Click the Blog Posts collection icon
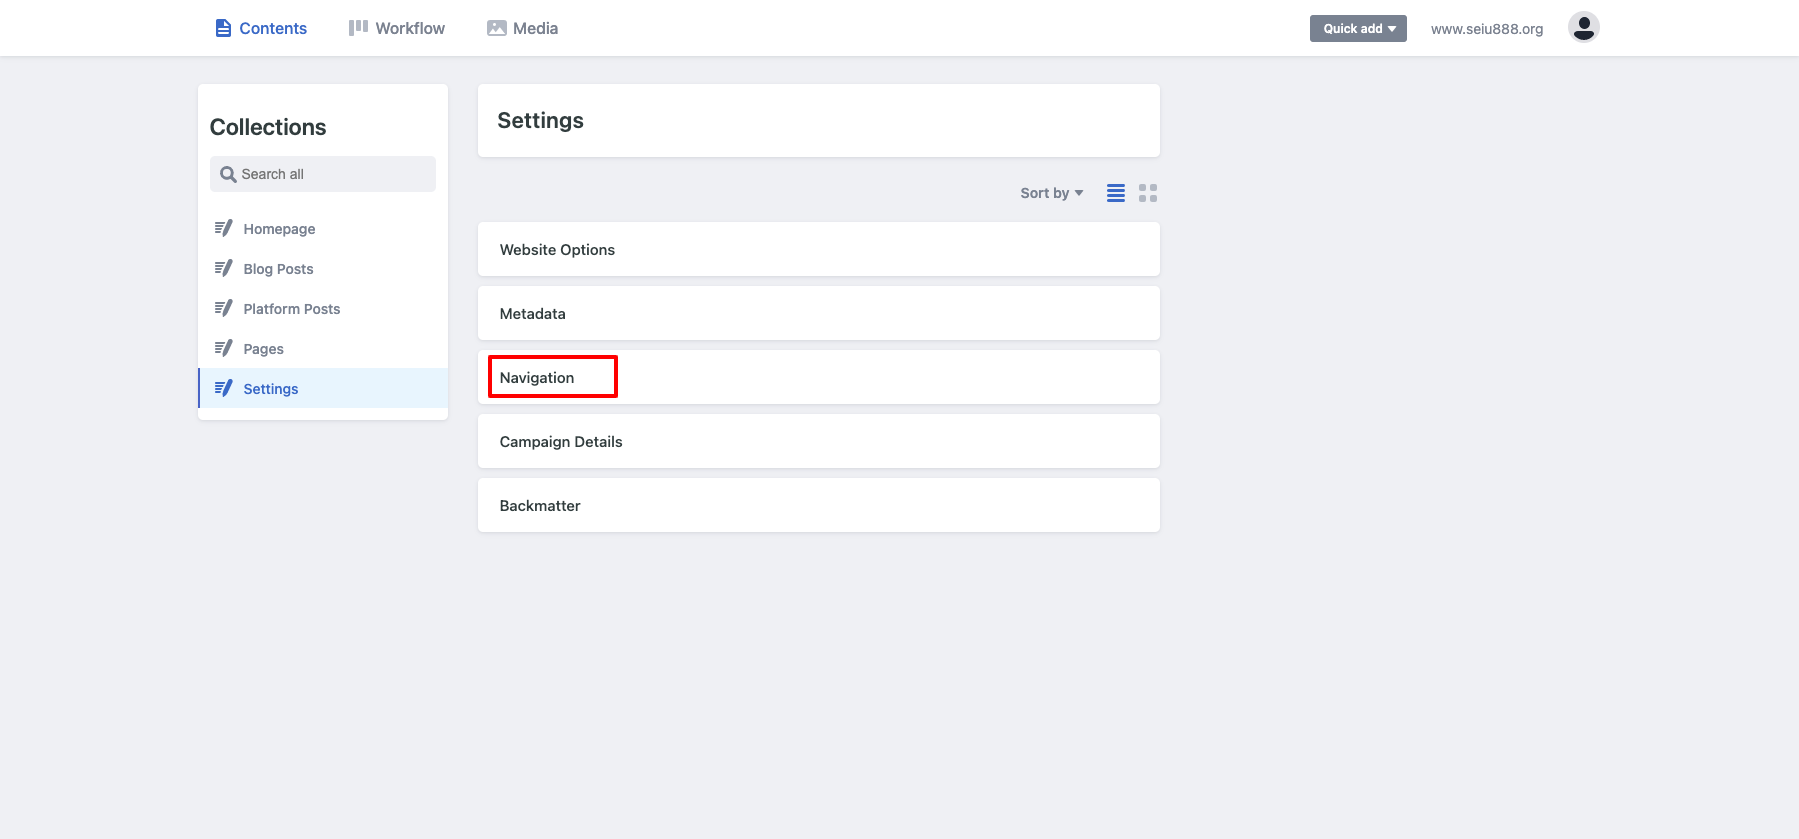This screenshot has width=1799, height=839. click(224, 268)
